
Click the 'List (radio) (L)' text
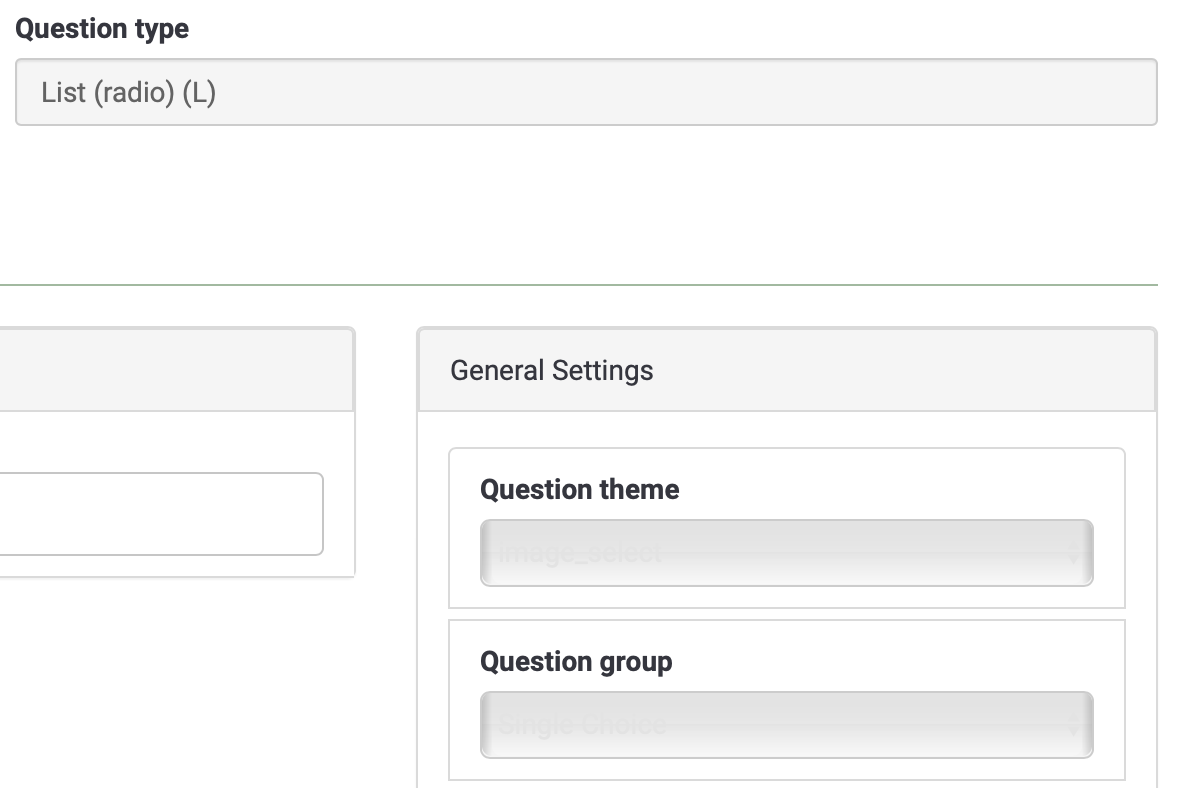point(129,93)
